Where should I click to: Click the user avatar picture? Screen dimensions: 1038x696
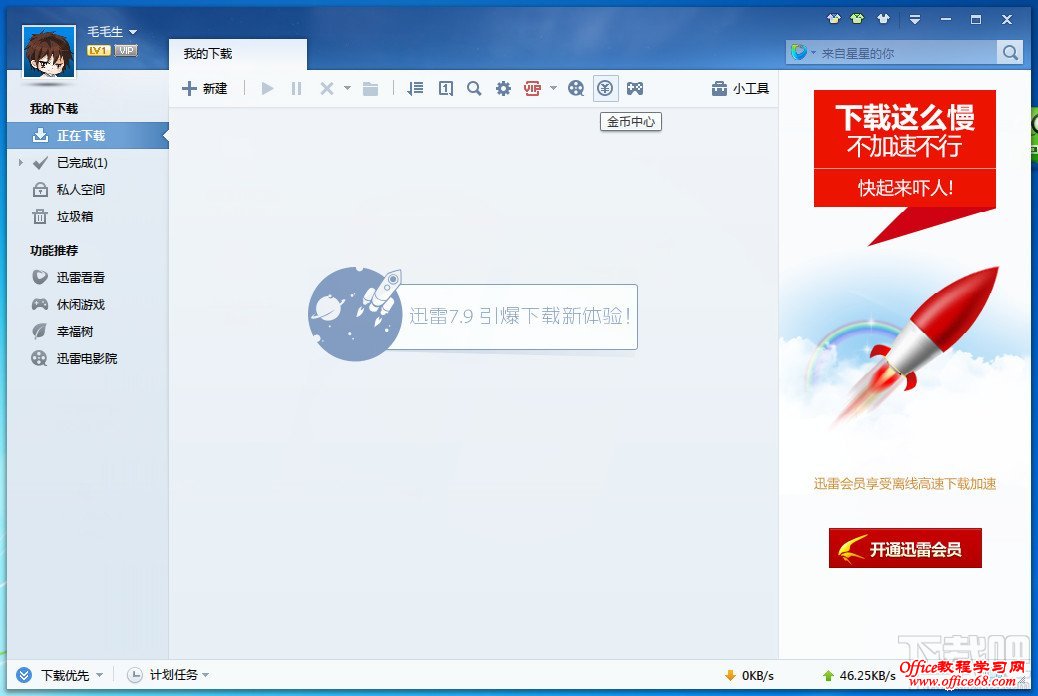pos(49,52)
